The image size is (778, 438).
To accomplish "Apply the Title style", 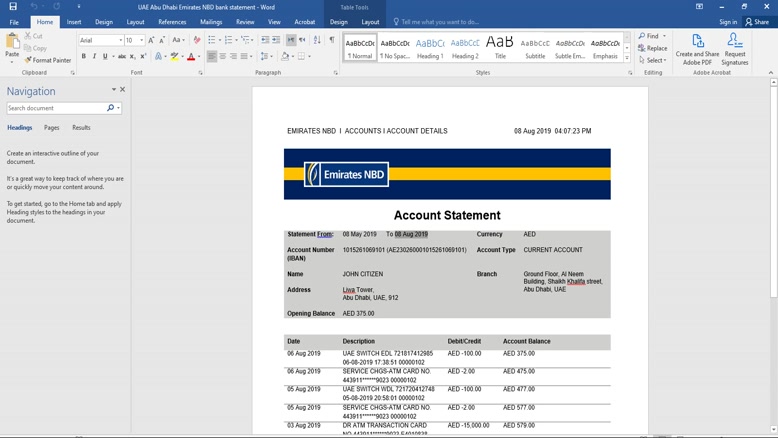I will [500, 48].
